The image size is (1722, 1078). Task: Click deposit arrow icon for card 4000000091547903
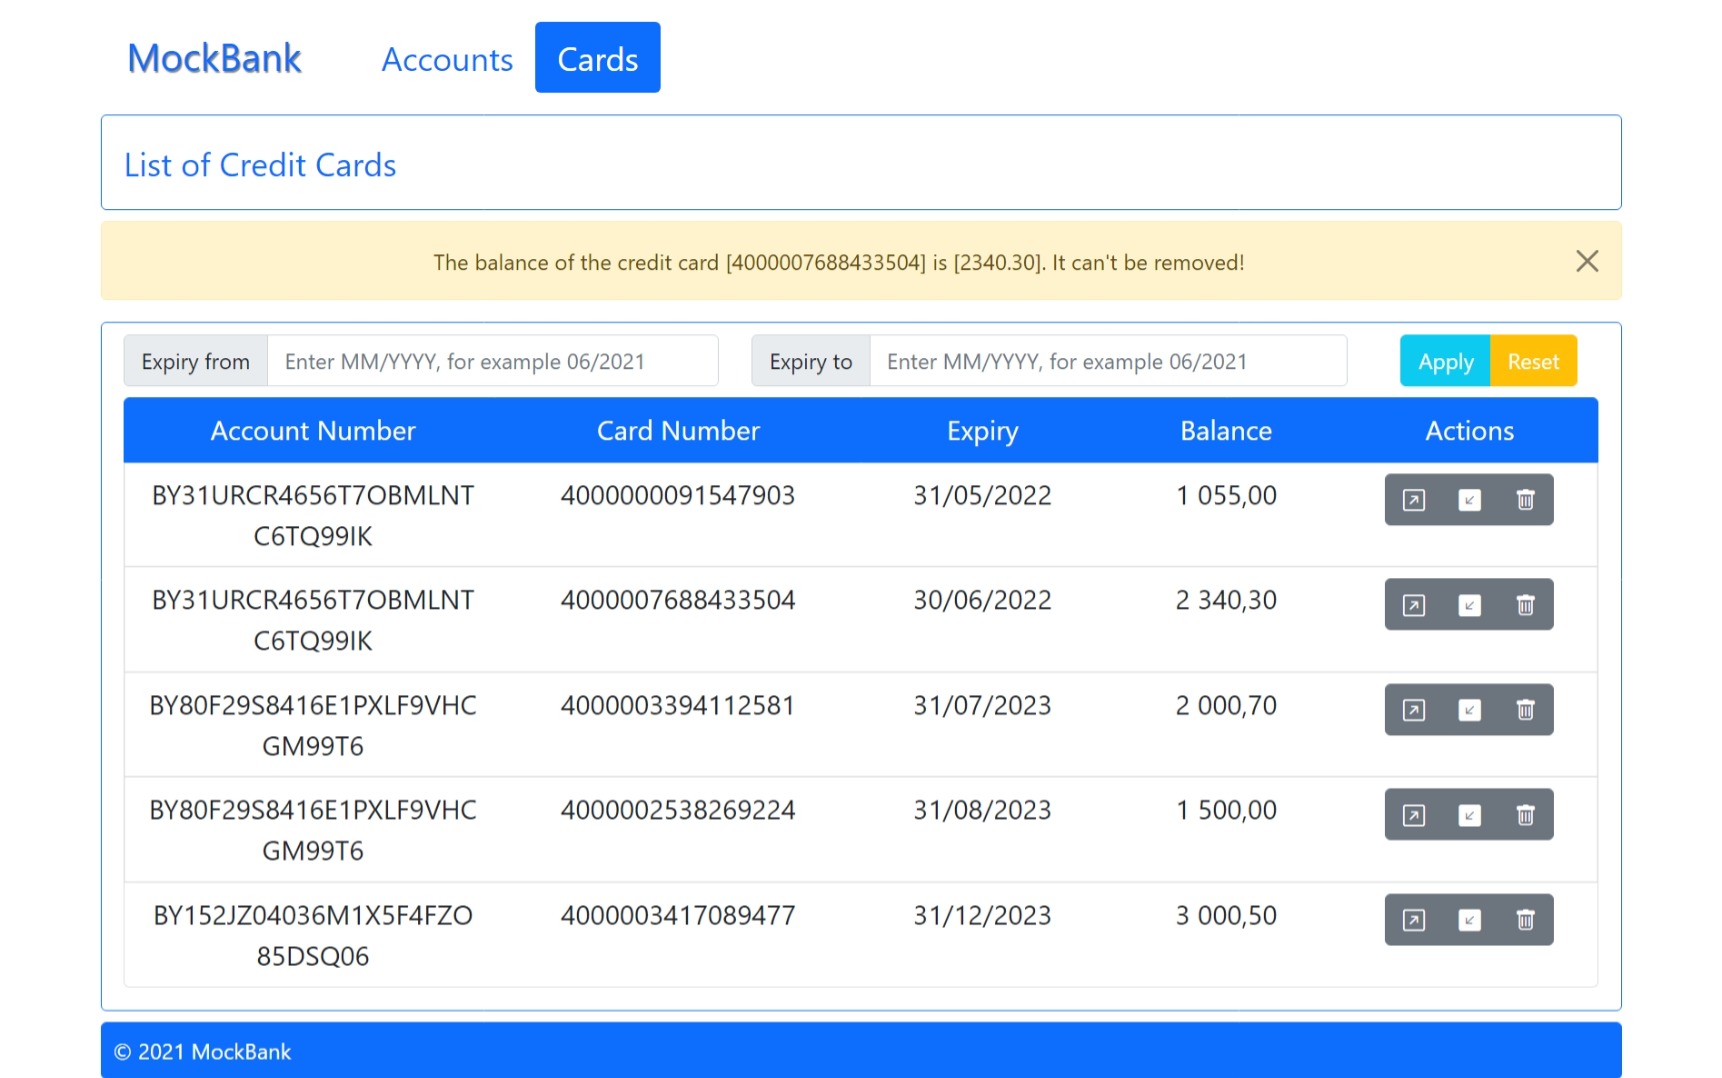pyautogui.click(x=1469, y=500)
